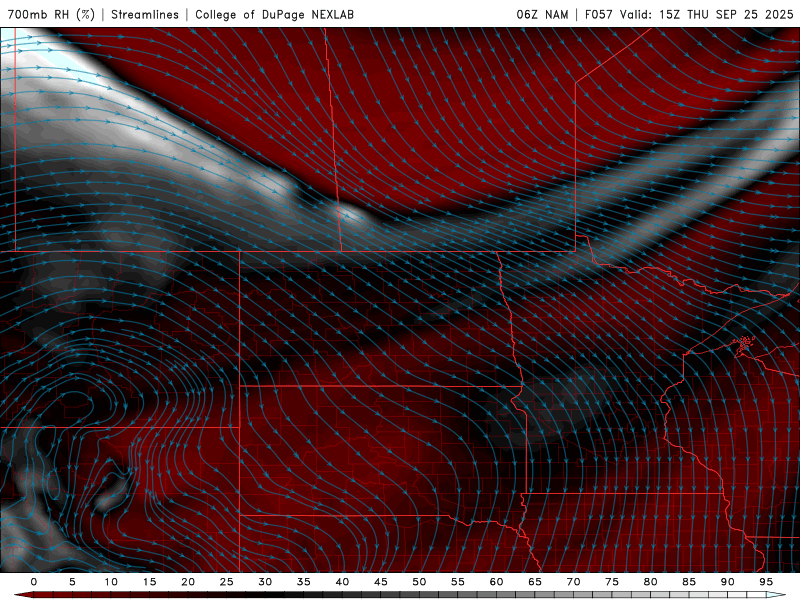
Task: Click the 'Streamlines' label in the header
Action: click(x=145, y=14)
